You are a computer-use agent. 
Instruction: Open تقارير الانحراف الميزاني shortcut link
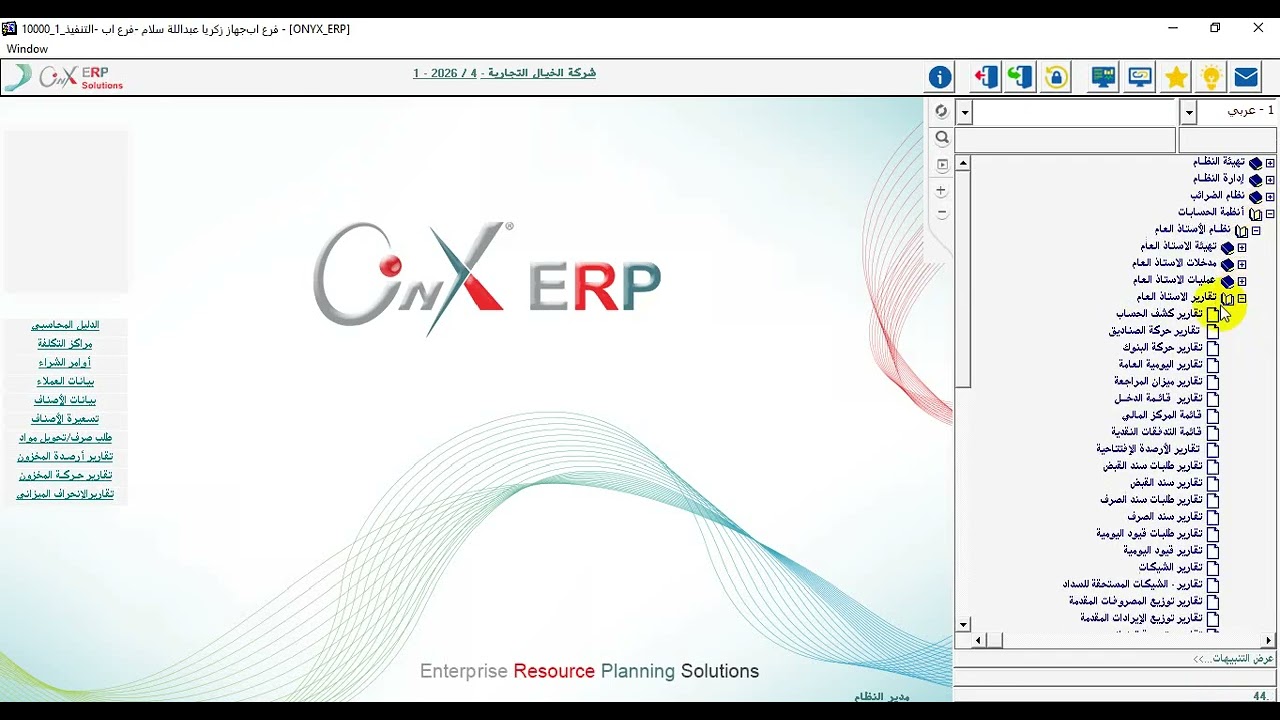click(65, 494)
